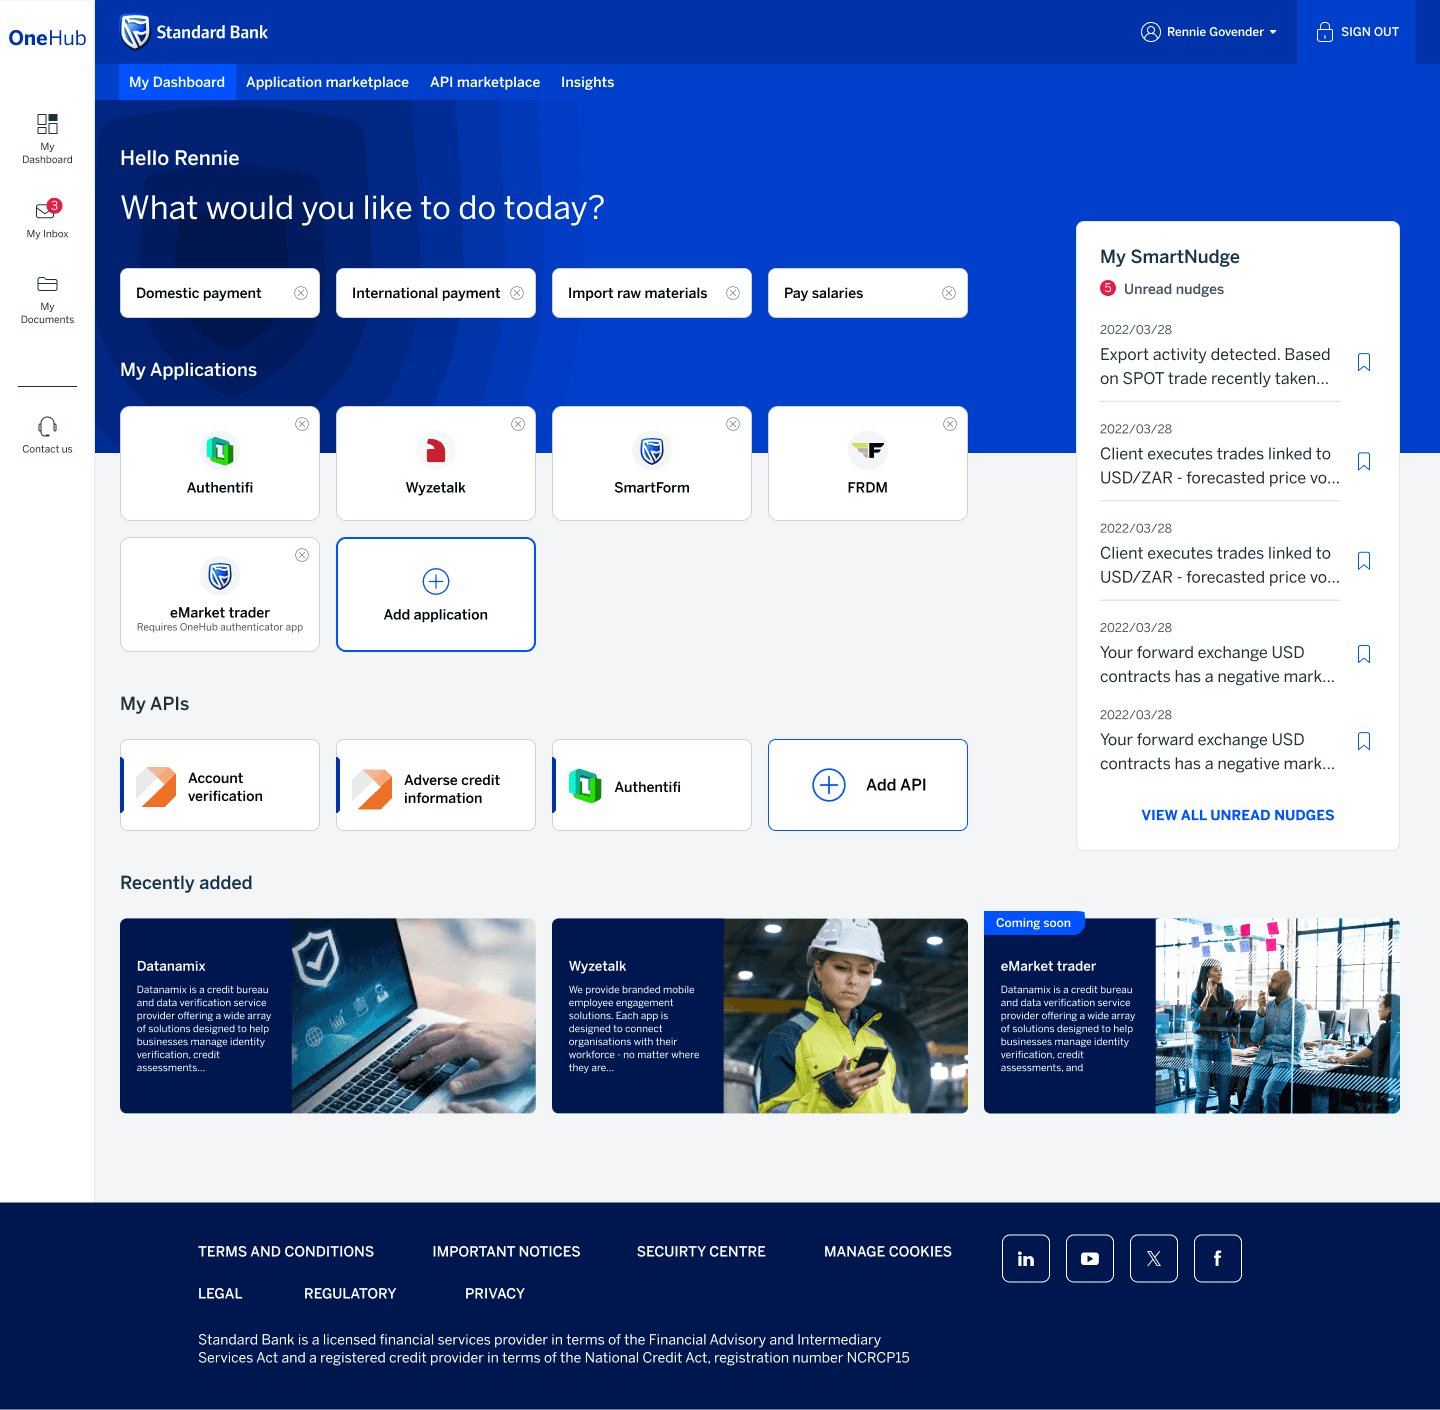Screen dimensions: 1440x1410
Task: Bookmark the second Client executes trades nudge
Action: pos(1364,561)
